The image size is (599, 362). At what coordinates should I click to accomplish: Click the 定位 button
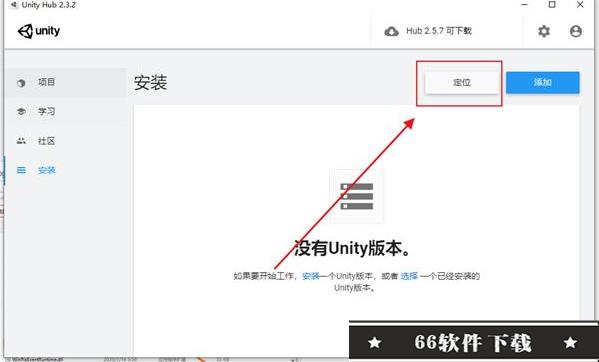coord(462,82)
